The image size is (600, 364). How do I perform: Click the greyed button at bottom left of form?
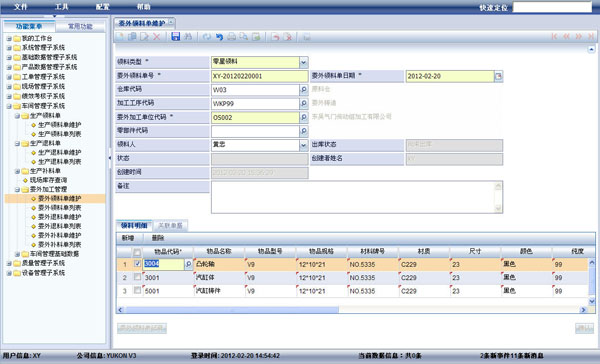[142, 328]
